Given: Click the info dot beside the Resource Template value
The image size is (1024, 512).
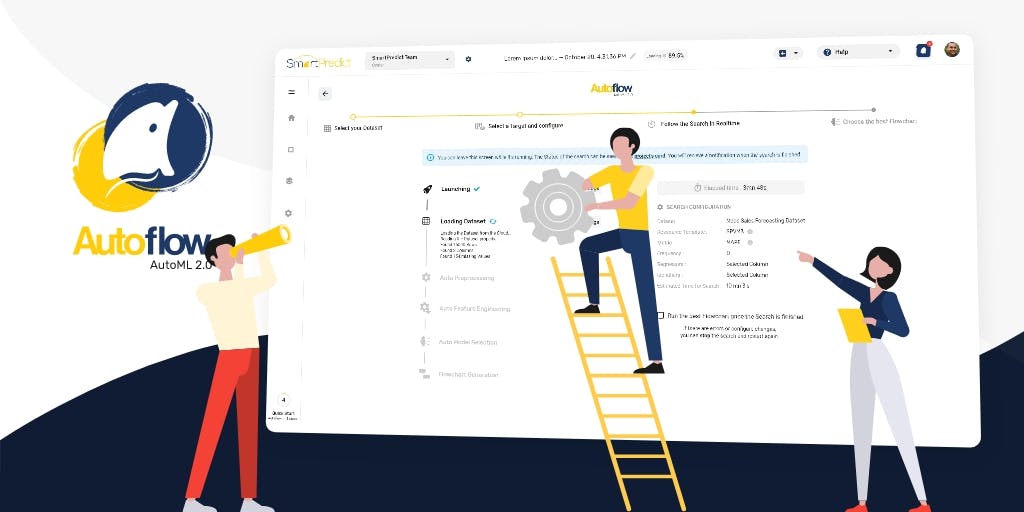Looking at the screenshot, I should [750, 231].
